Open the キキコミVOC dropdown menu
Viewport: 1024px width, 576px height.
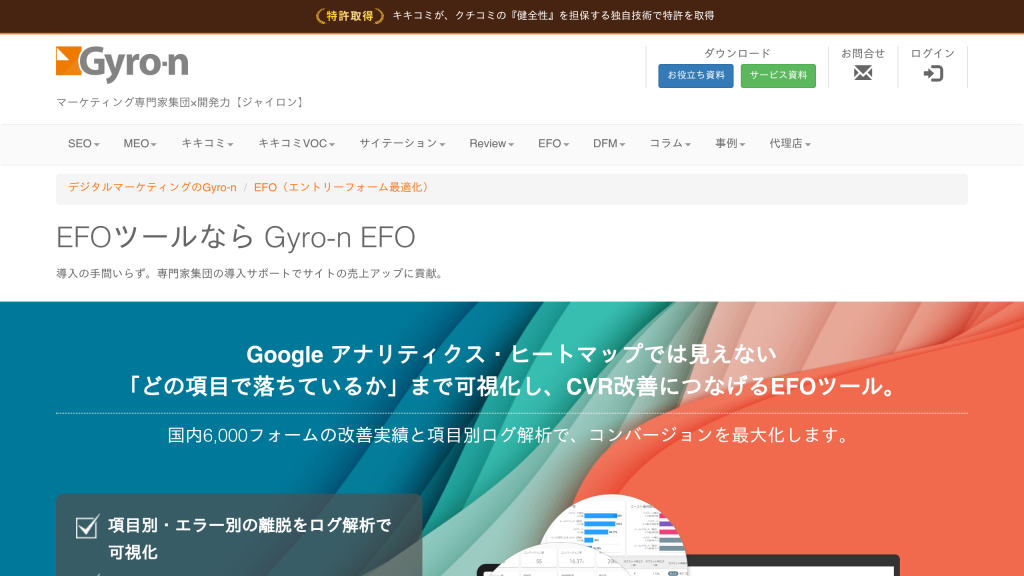tap(296, 144)
